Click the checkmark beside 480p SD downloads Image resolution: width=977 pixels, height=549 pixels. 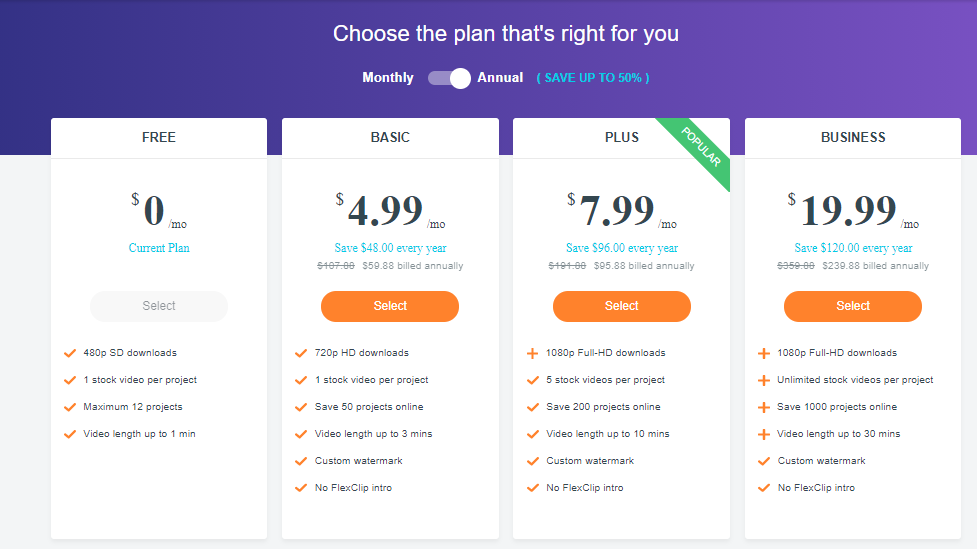[70, 353]
